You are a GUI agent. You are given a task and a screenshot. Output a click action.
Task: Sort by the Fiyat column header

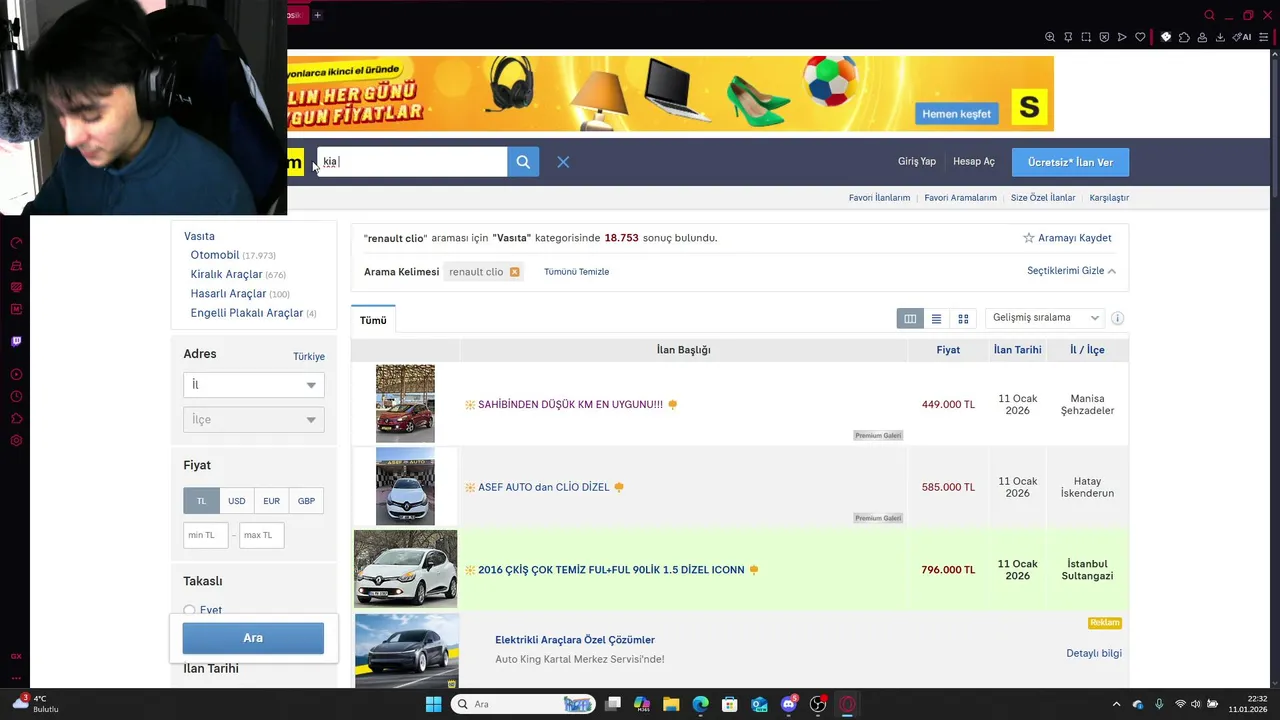pos(948,350)
